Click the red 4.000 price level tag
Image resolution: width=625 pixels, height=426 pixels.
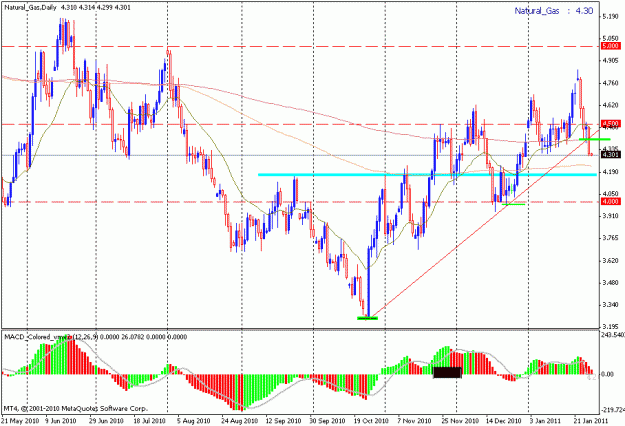[x=611, y=202]
